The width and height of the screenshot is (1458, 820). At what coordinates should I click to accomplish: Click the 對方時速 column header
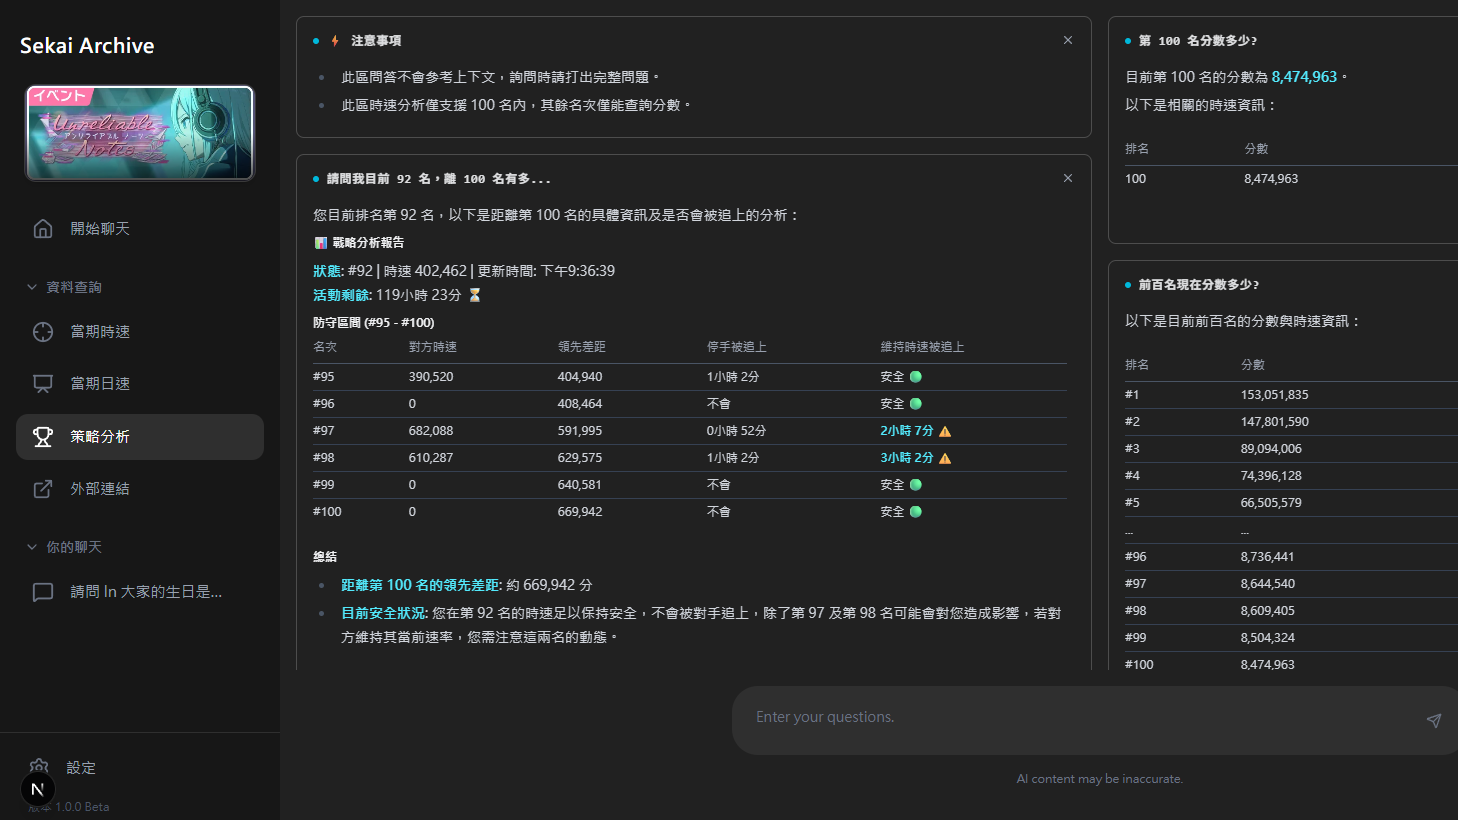pyautogui.click(x=432, y=347)
